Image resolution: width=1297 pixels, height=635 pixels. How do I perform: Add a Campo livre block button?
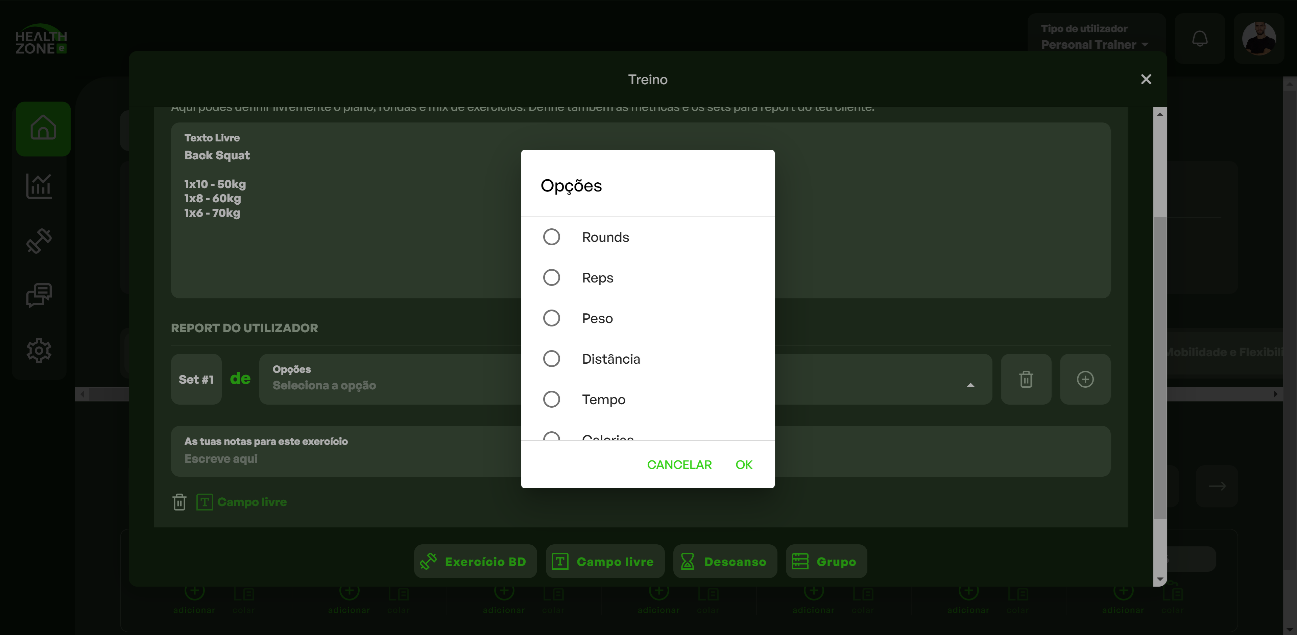click(x=605, y=562)
